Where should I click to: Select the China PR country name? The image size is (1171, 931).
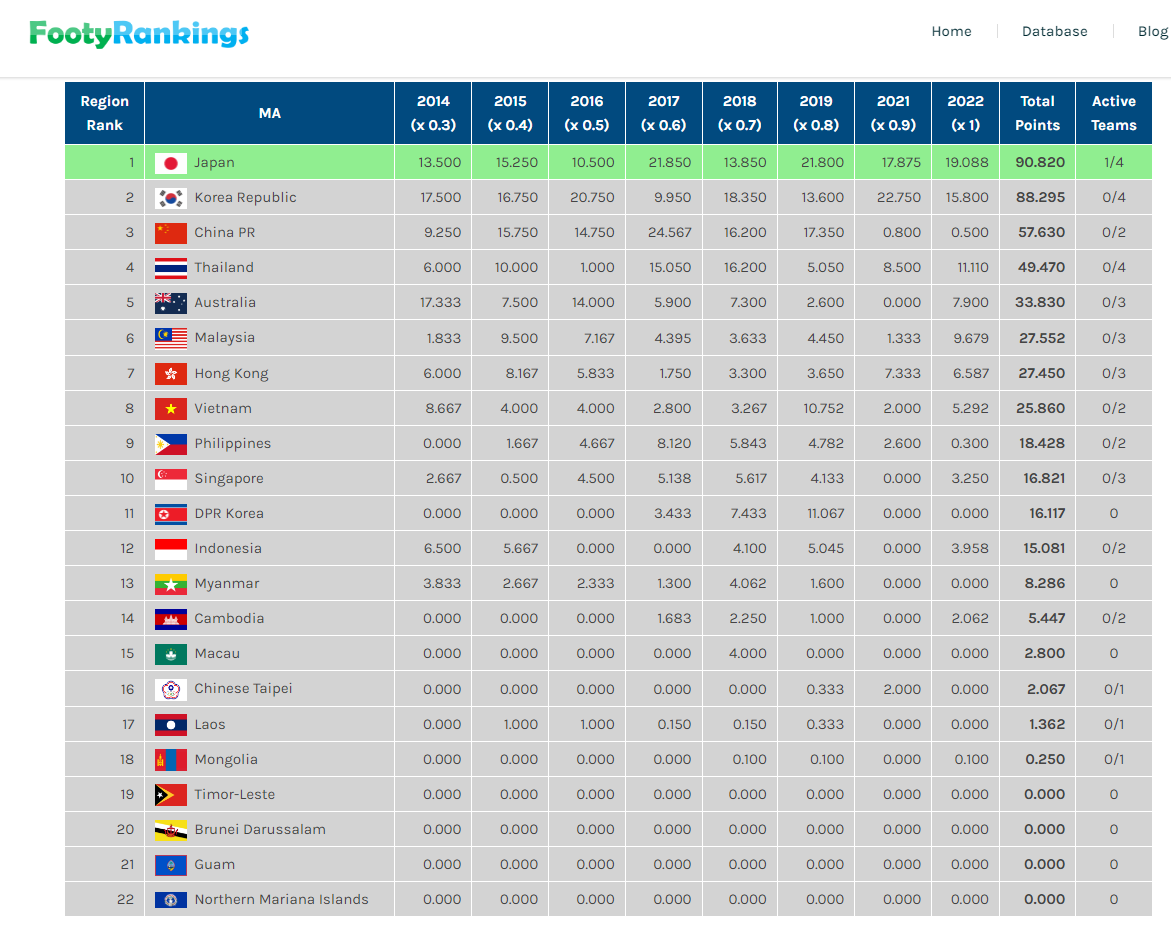point(225,233)
